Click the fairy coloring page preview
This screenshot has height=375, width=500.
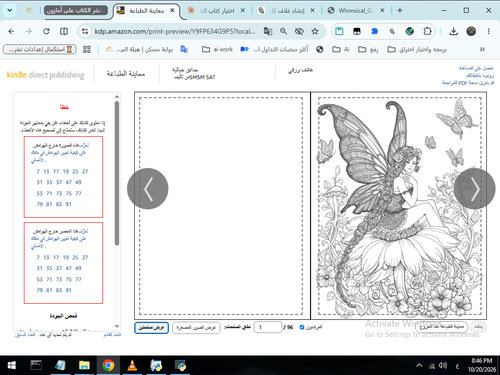coord(398,206)
